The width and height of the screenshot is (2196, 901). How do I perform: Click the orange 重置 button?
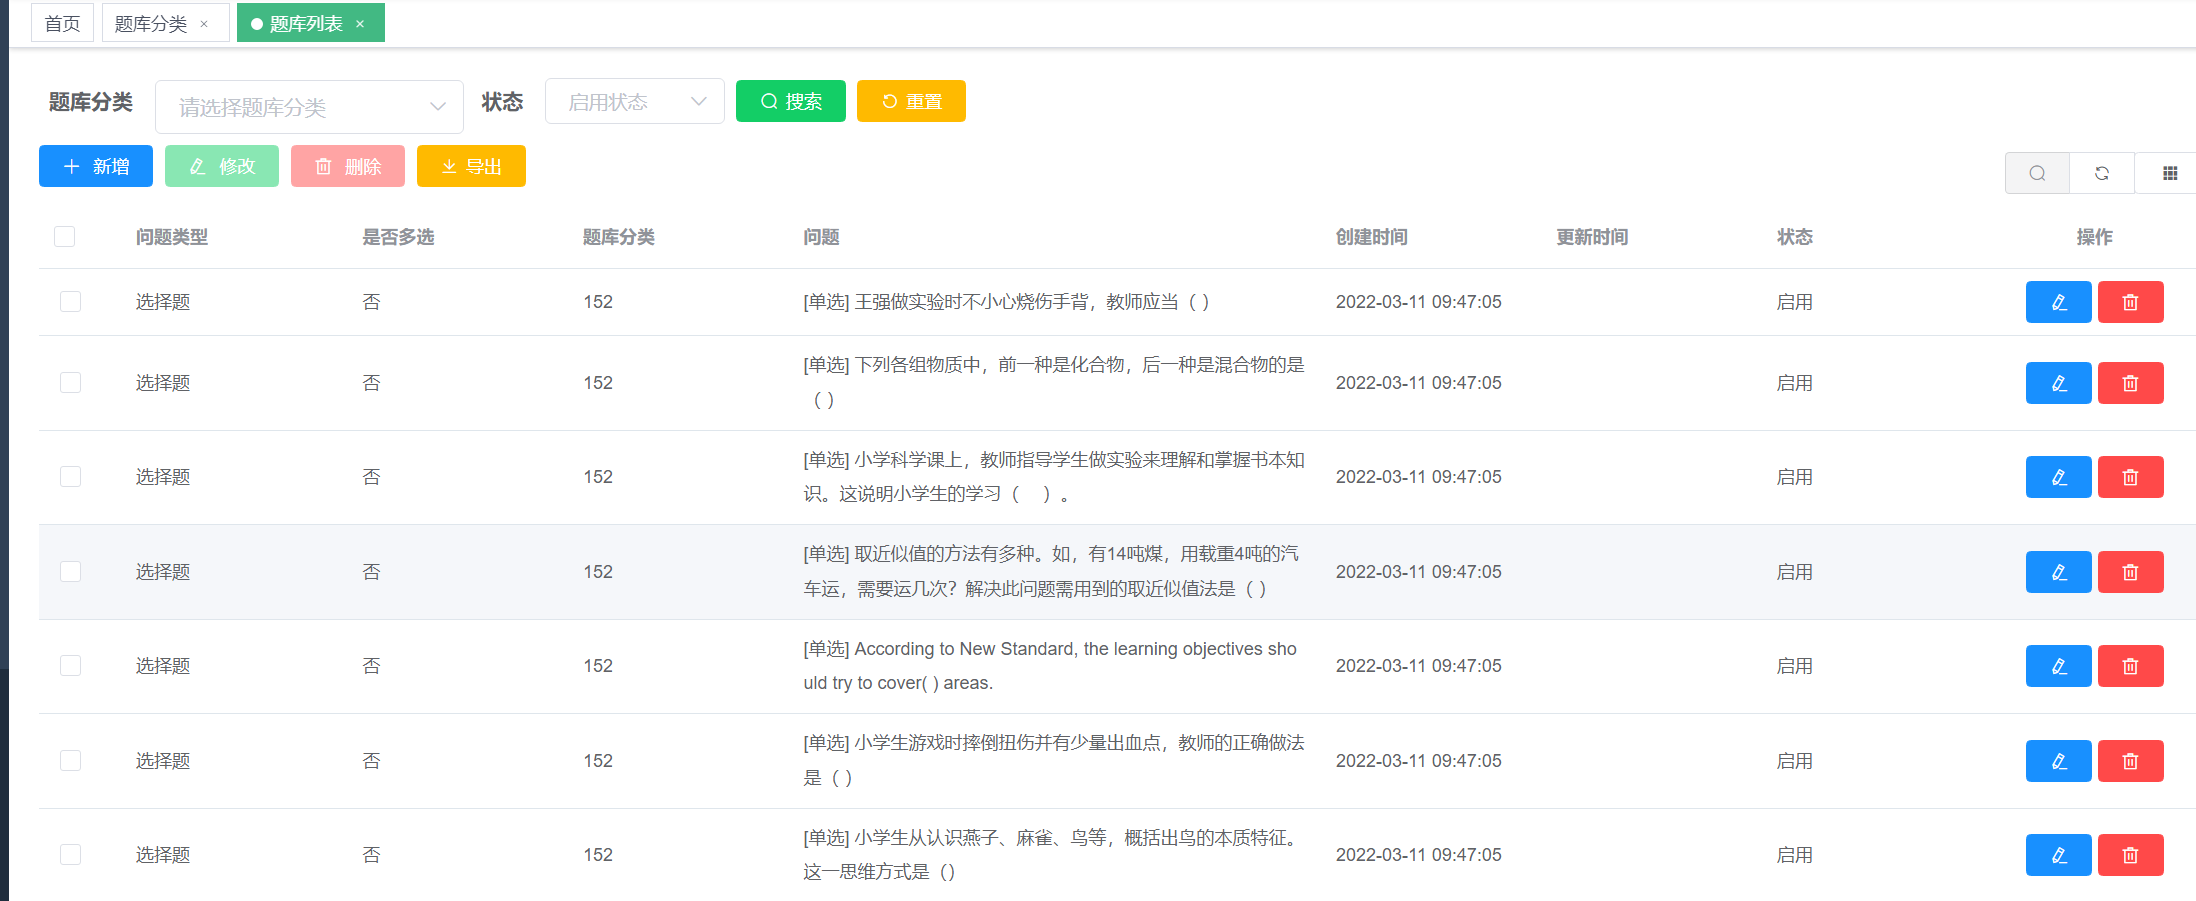[x=911, y=101]
